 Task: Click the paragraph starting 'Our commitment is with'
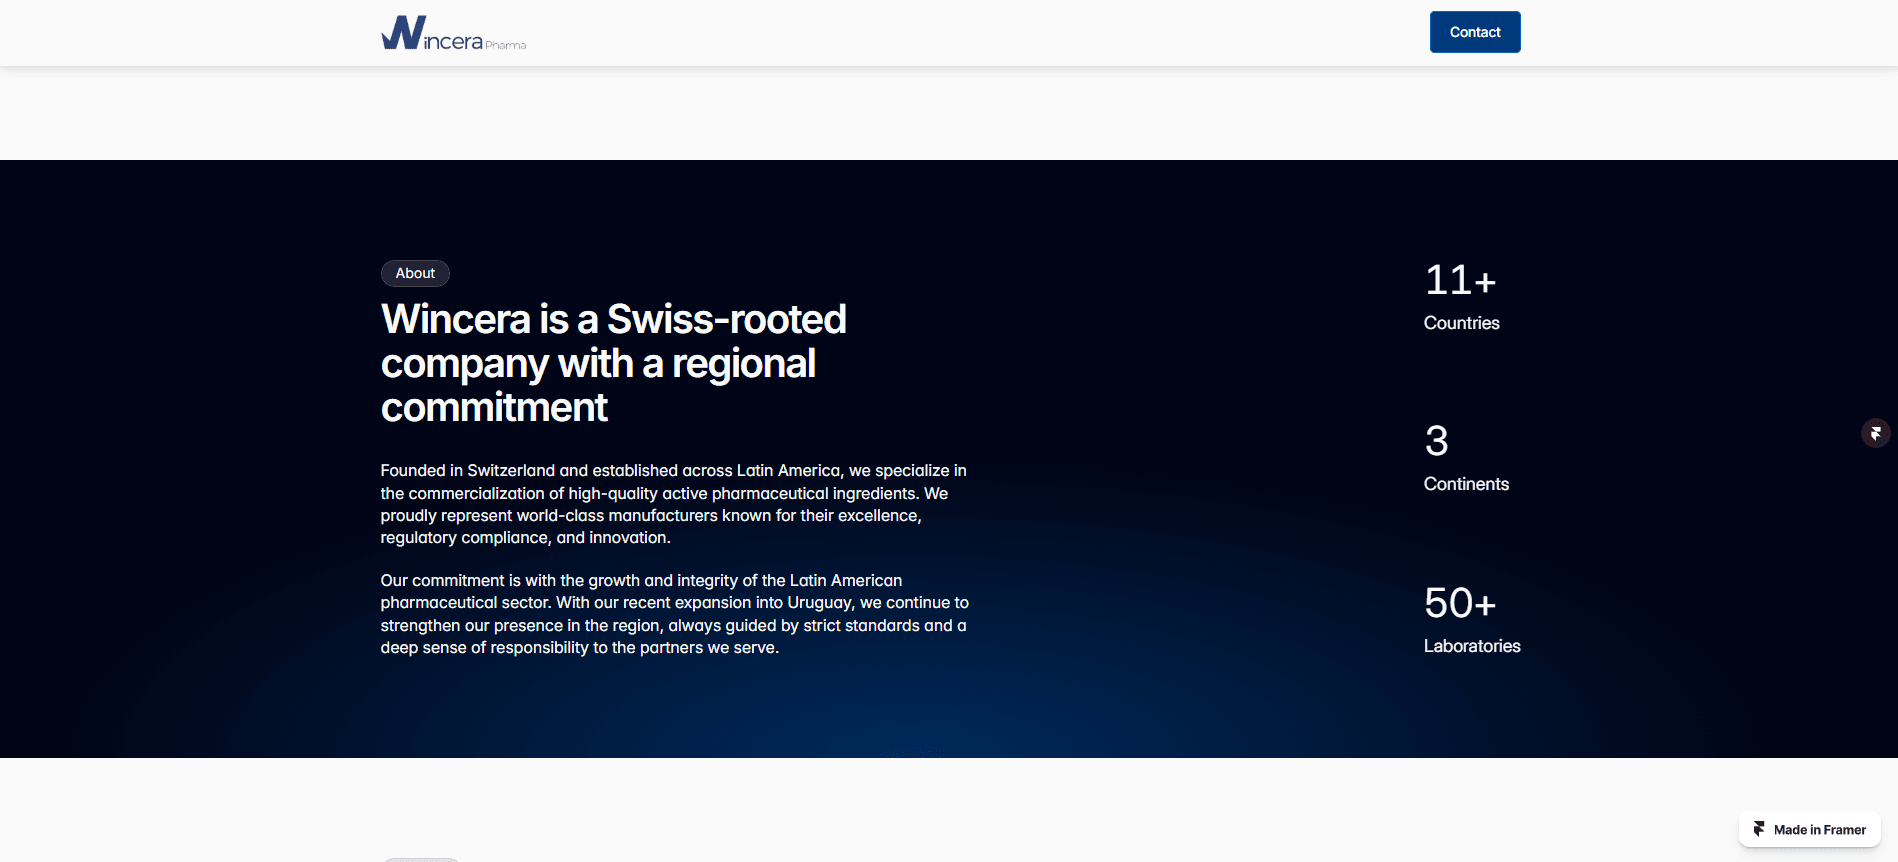click(675, 614)
